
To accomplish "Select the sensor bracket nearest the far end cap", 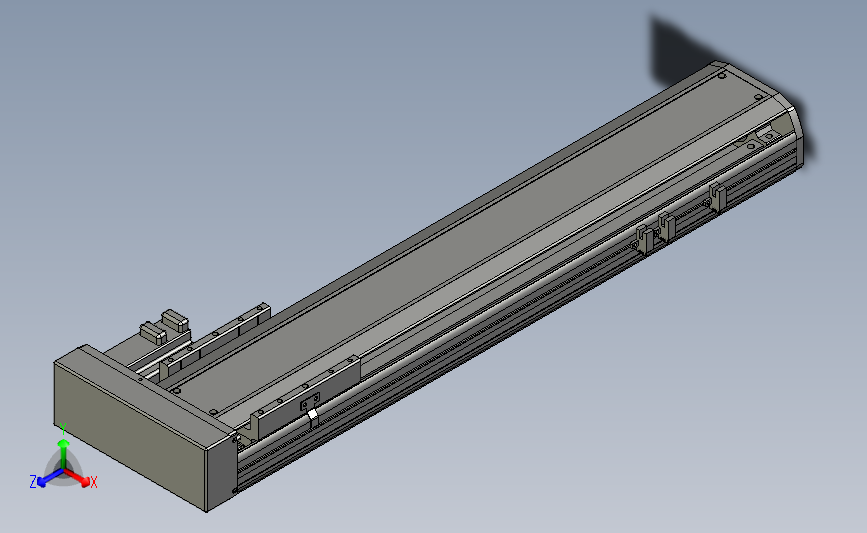I will [717, 197].
